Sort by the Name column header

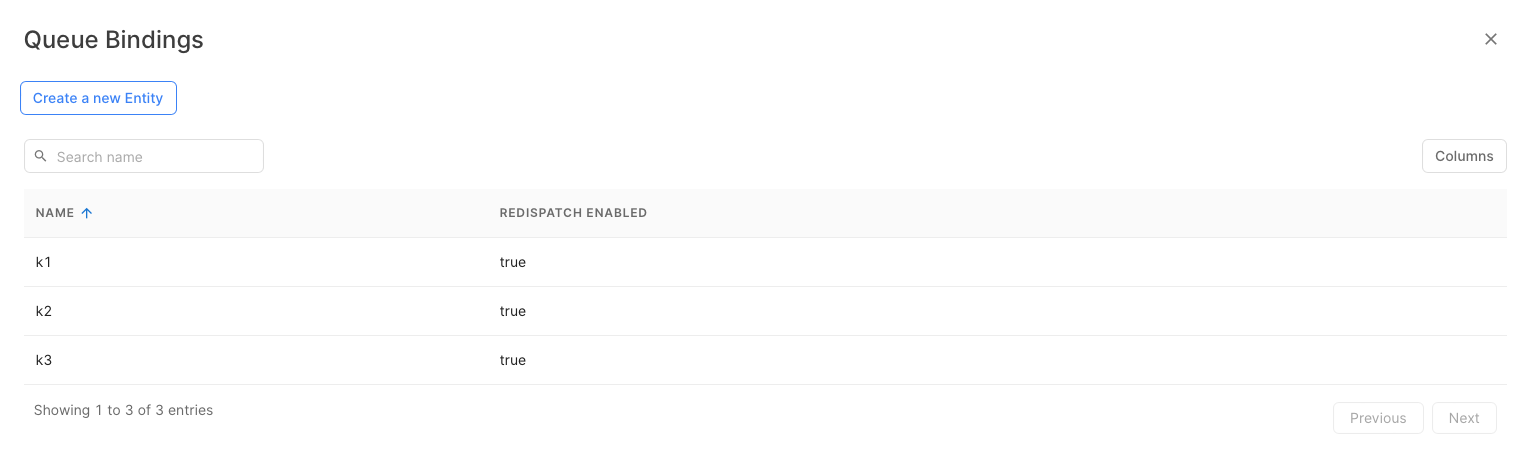point(55,213)
